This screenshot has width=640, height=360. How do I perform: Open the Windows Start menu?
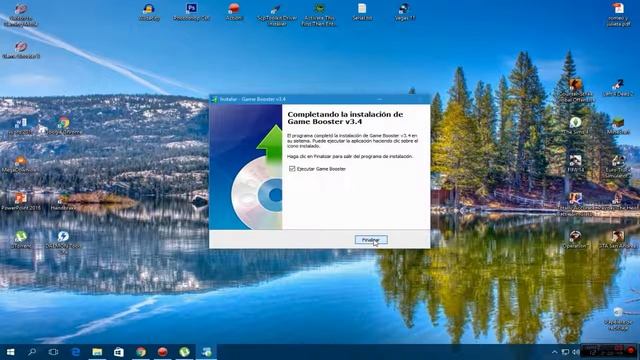click(11, 352)
